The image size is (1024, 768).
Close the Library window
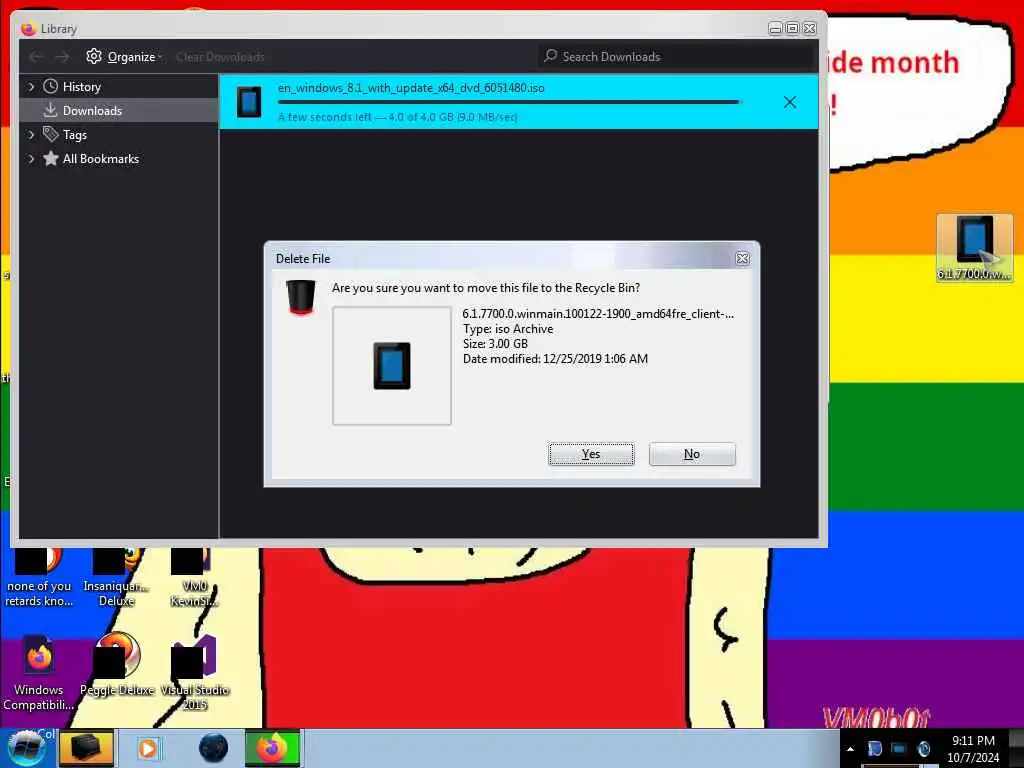(810, 28)
